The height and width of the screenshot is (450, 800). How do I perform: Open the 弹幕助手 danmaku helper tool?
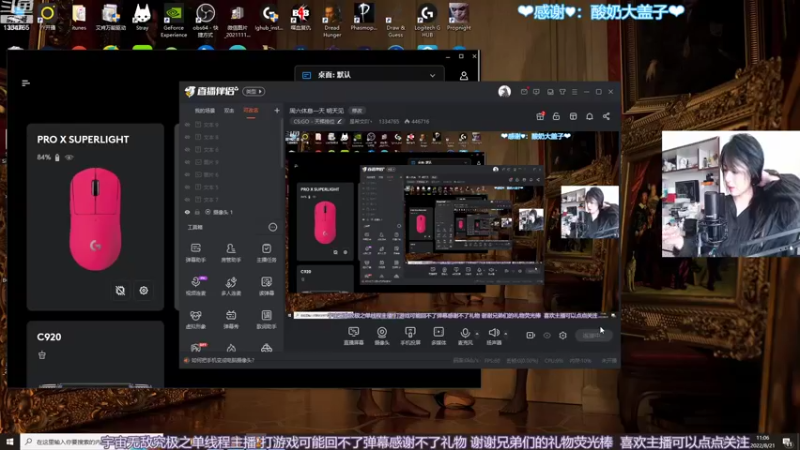click(x=195, y=253)
